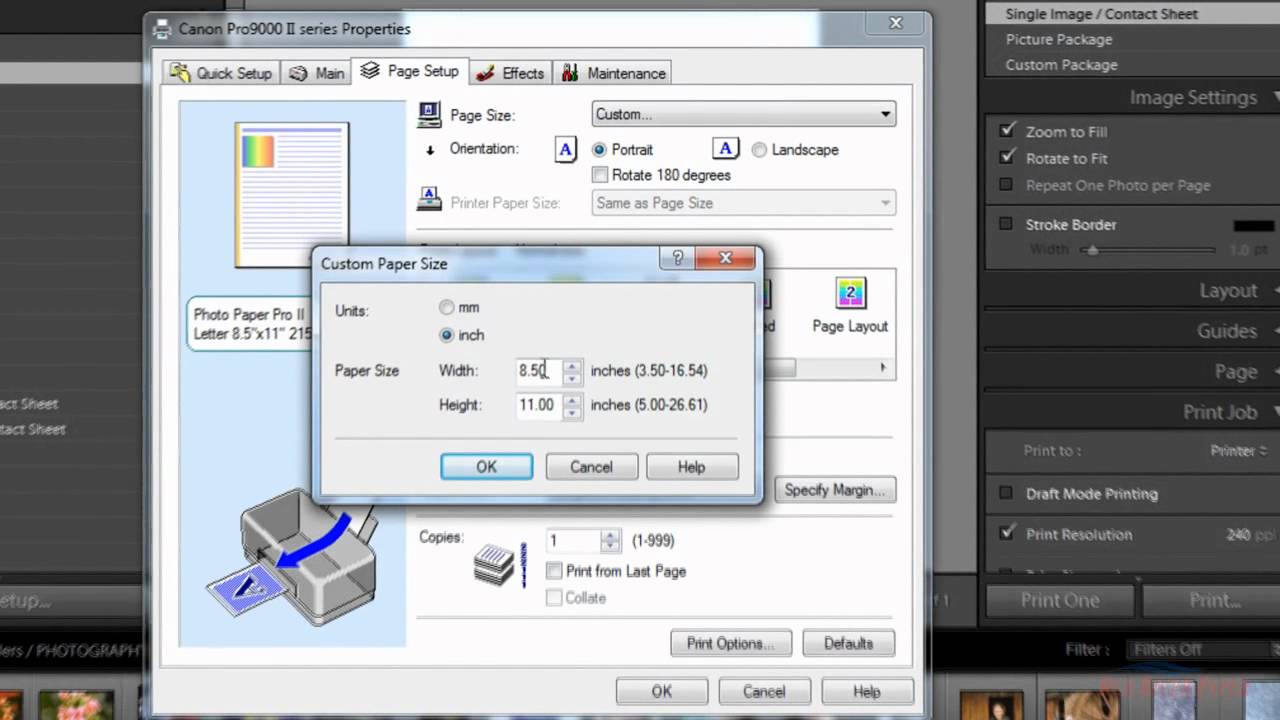The width and height of the screenshot is (1280, 720).
Task: Choose Picture Package layout style
Action: pyautogui.click(x=1059, y=39)
